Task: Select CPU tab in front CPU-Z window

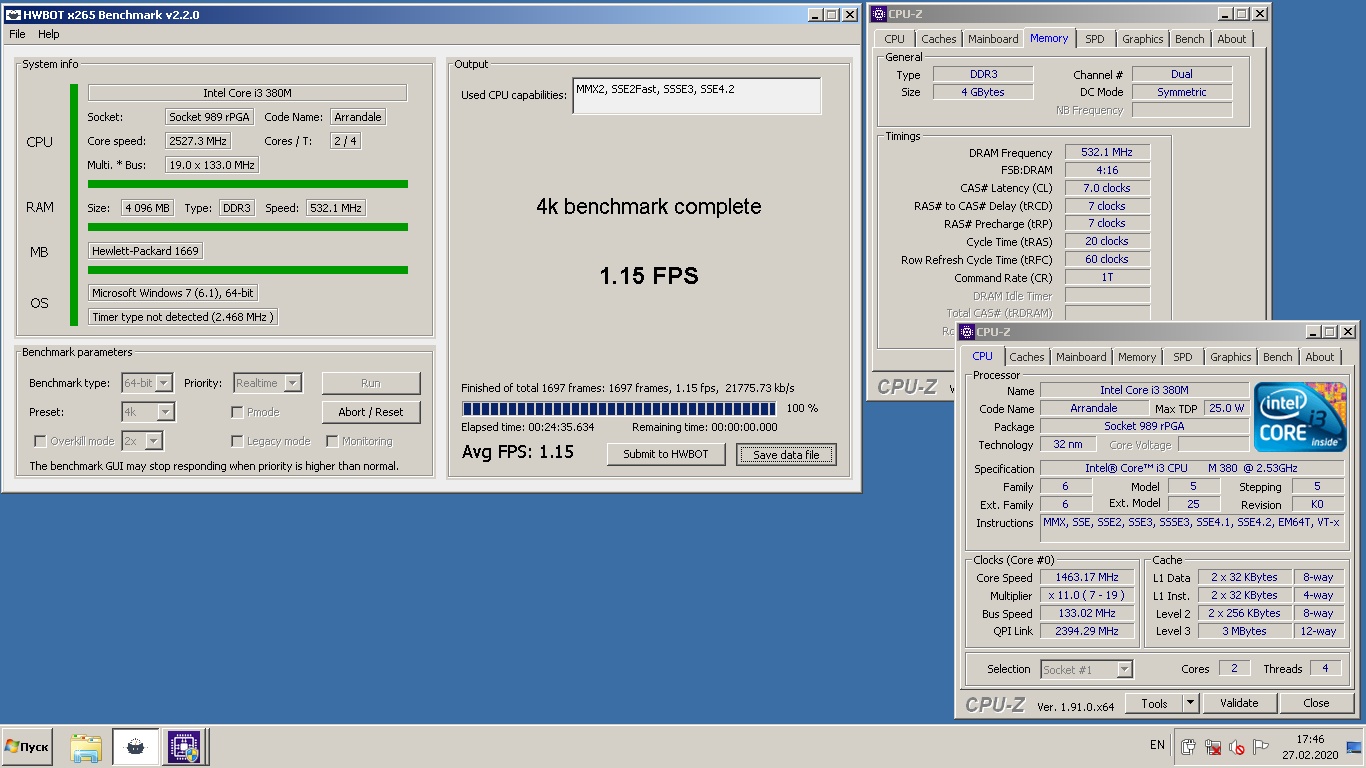Action: point(983,356)
